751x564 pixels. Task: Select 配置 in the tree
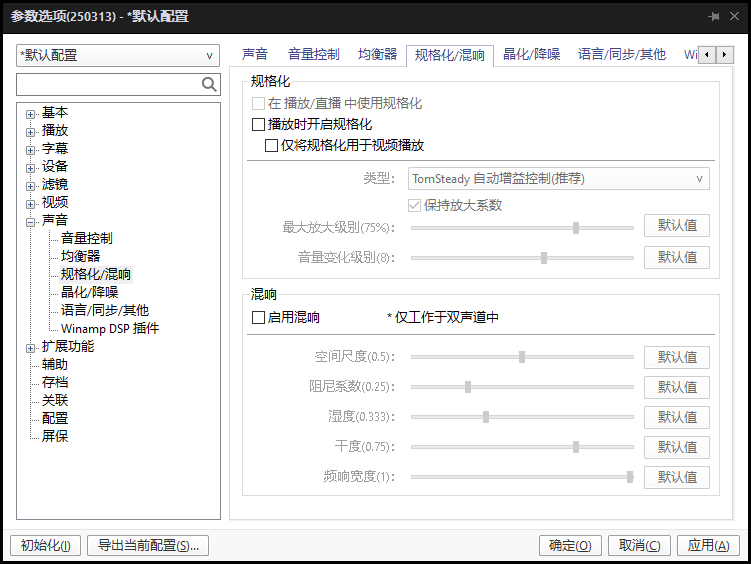[55, 418]
